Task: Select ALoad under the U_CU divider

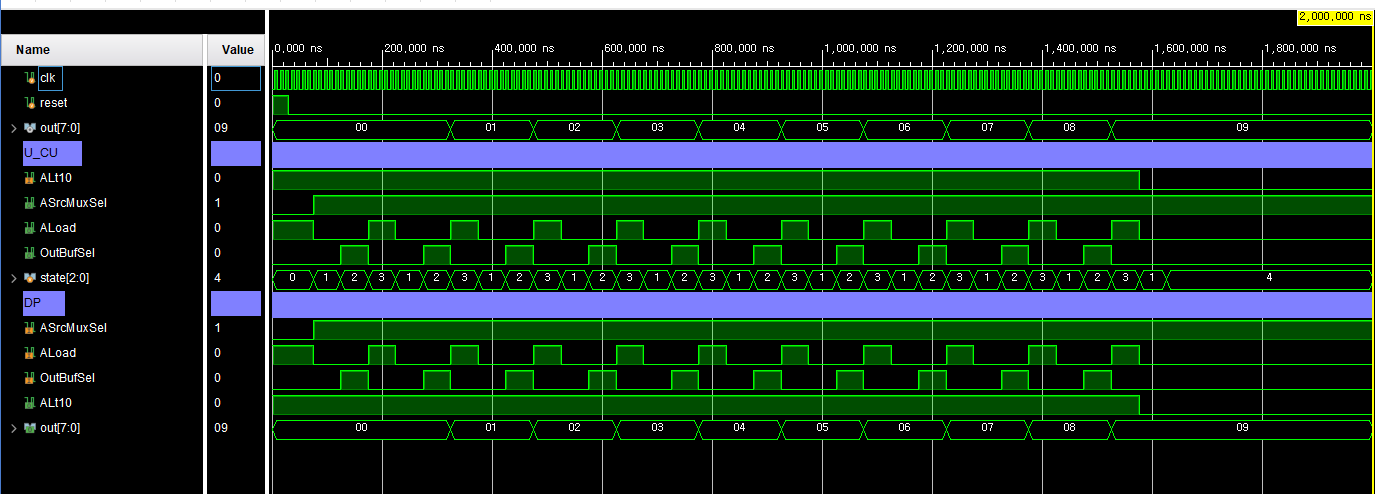Action: [x=58, y=228]
